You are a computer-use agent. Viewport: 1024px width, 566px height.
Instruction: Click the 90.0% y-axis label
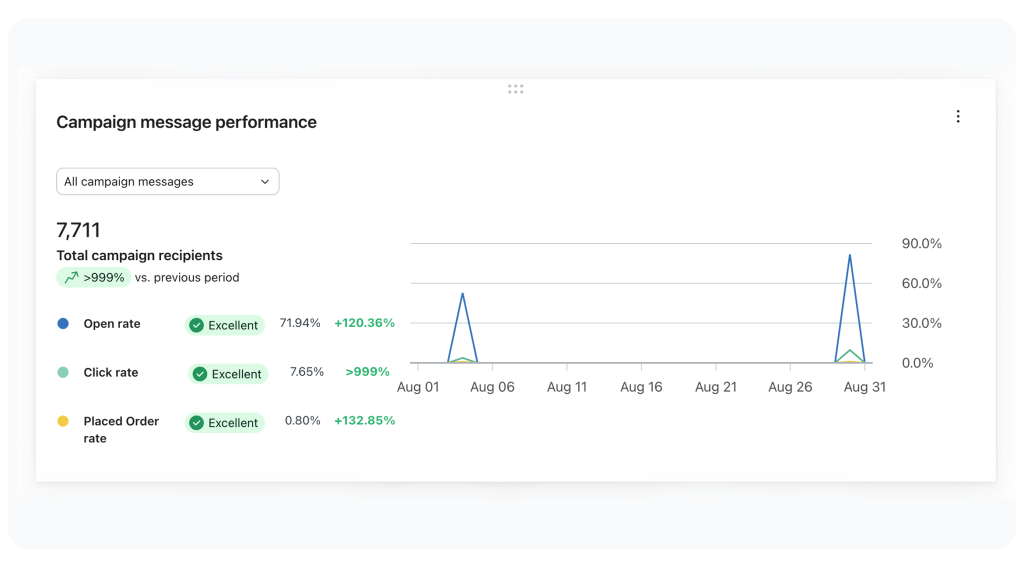point(921,244)
